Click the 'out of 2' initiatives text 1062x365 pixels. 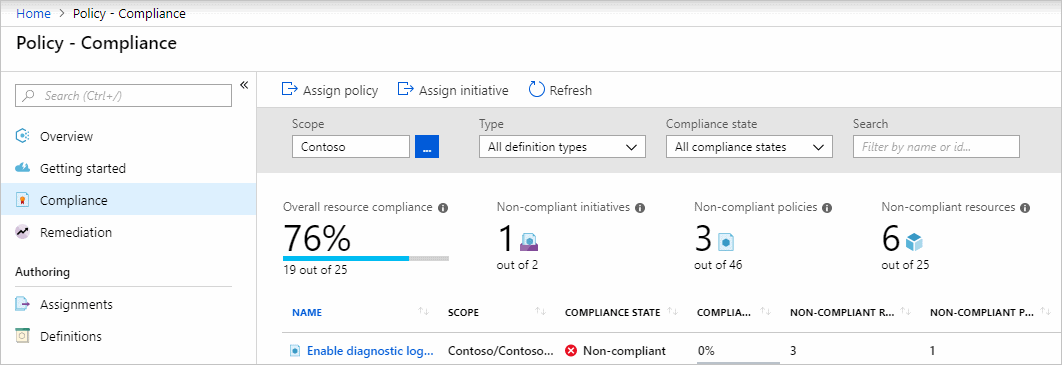point(517,265)
